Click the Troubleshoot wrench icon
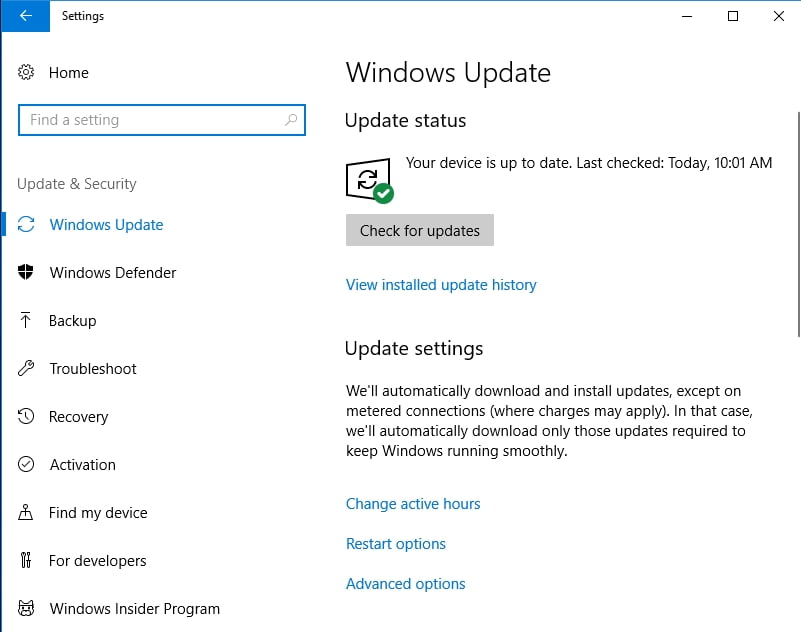801x632 pixels. click(26, 368)
